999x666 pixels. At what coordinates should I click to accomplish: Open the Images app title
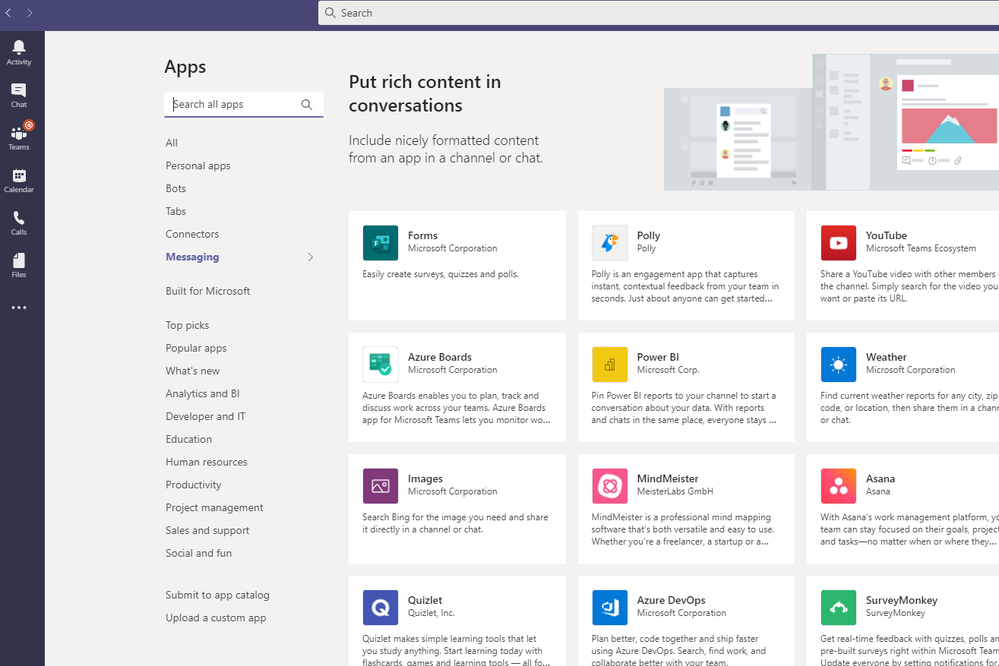pos(425,479)
